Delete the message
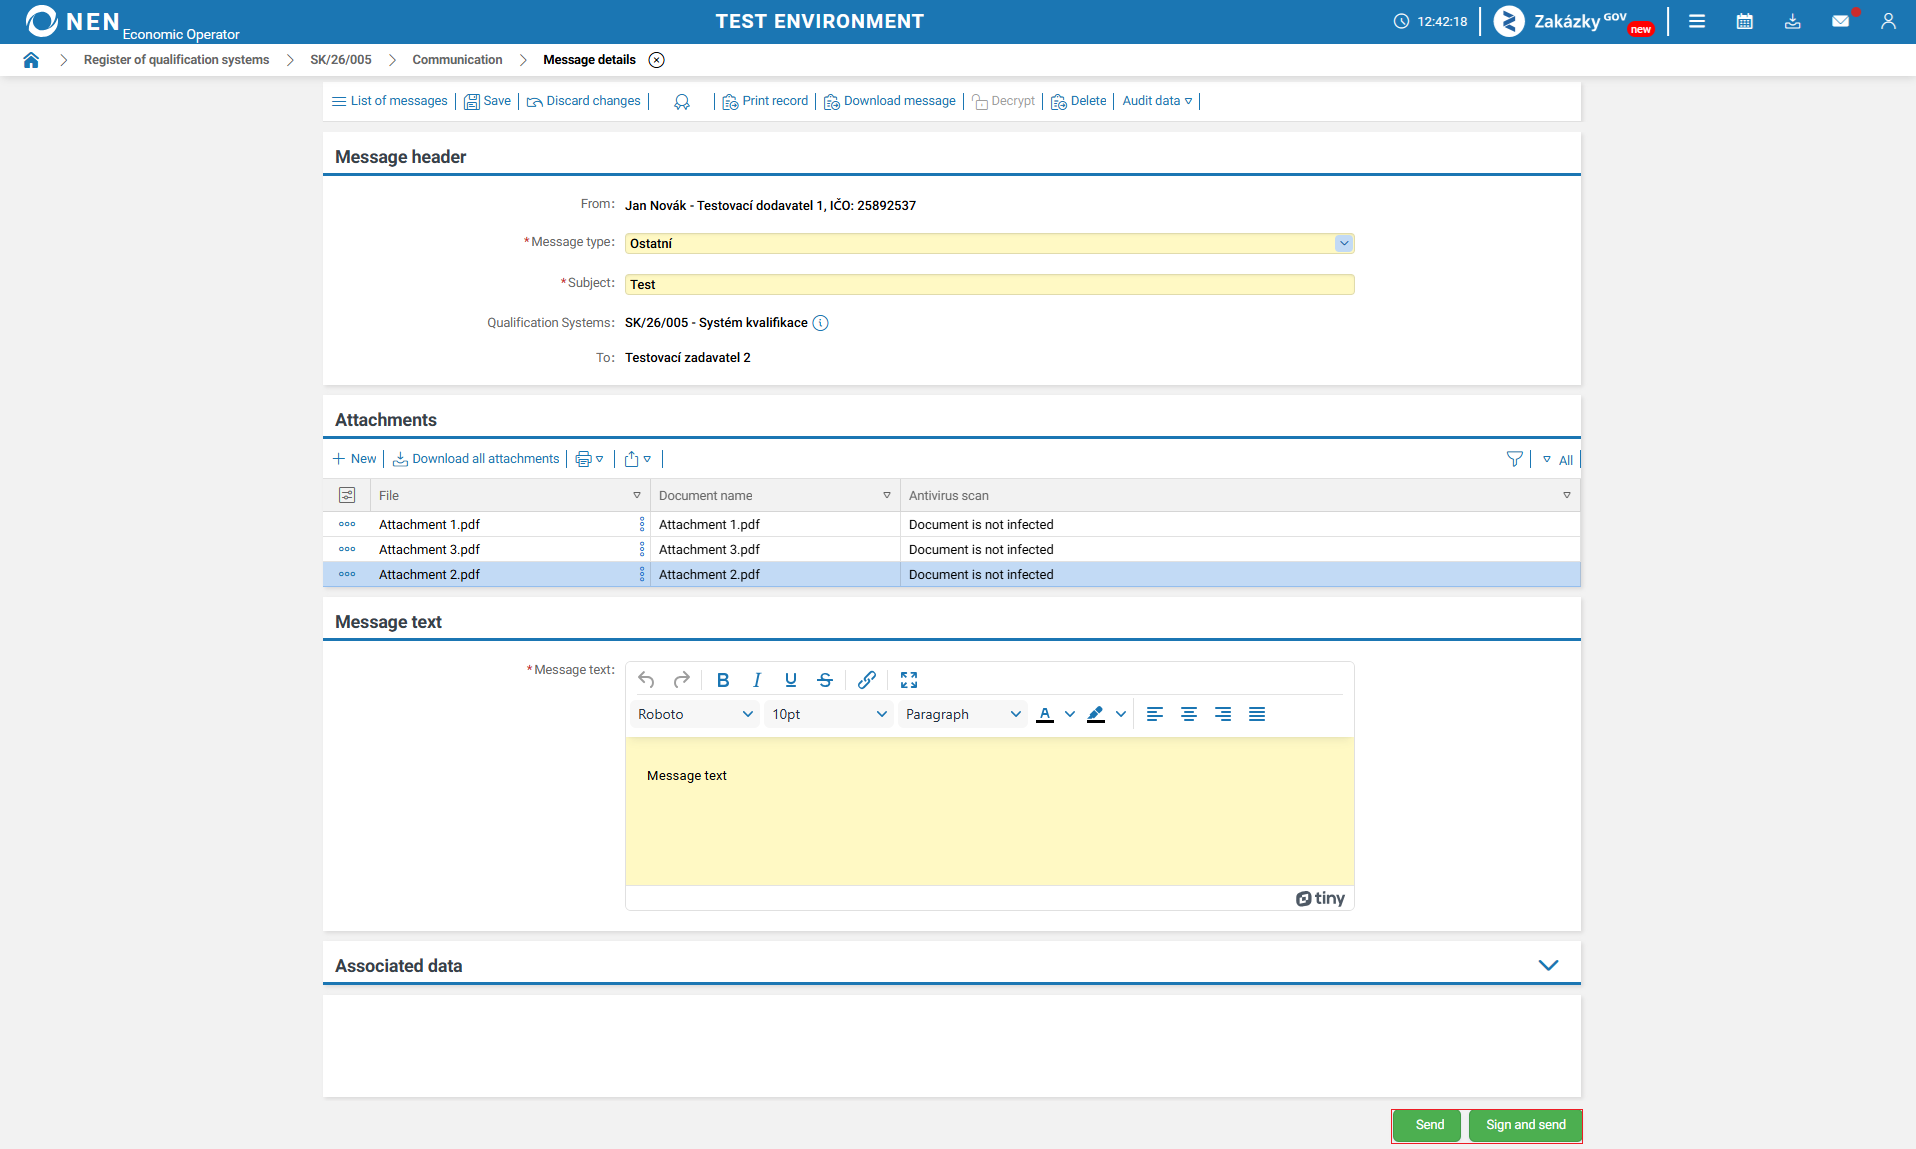This screenshot has height=1149, width=1916. 1078,101
